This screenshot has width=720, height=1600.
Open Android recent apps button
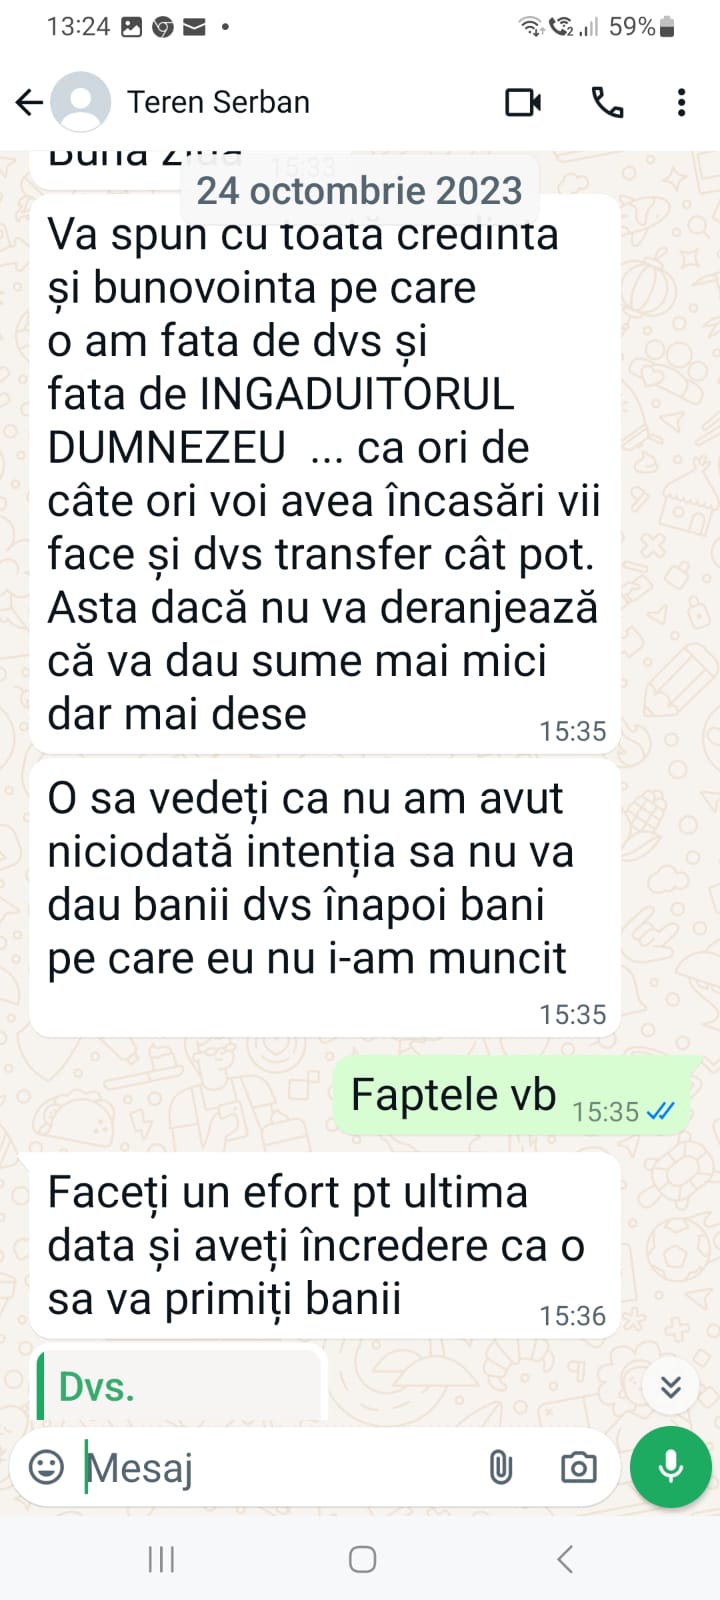161,1559
